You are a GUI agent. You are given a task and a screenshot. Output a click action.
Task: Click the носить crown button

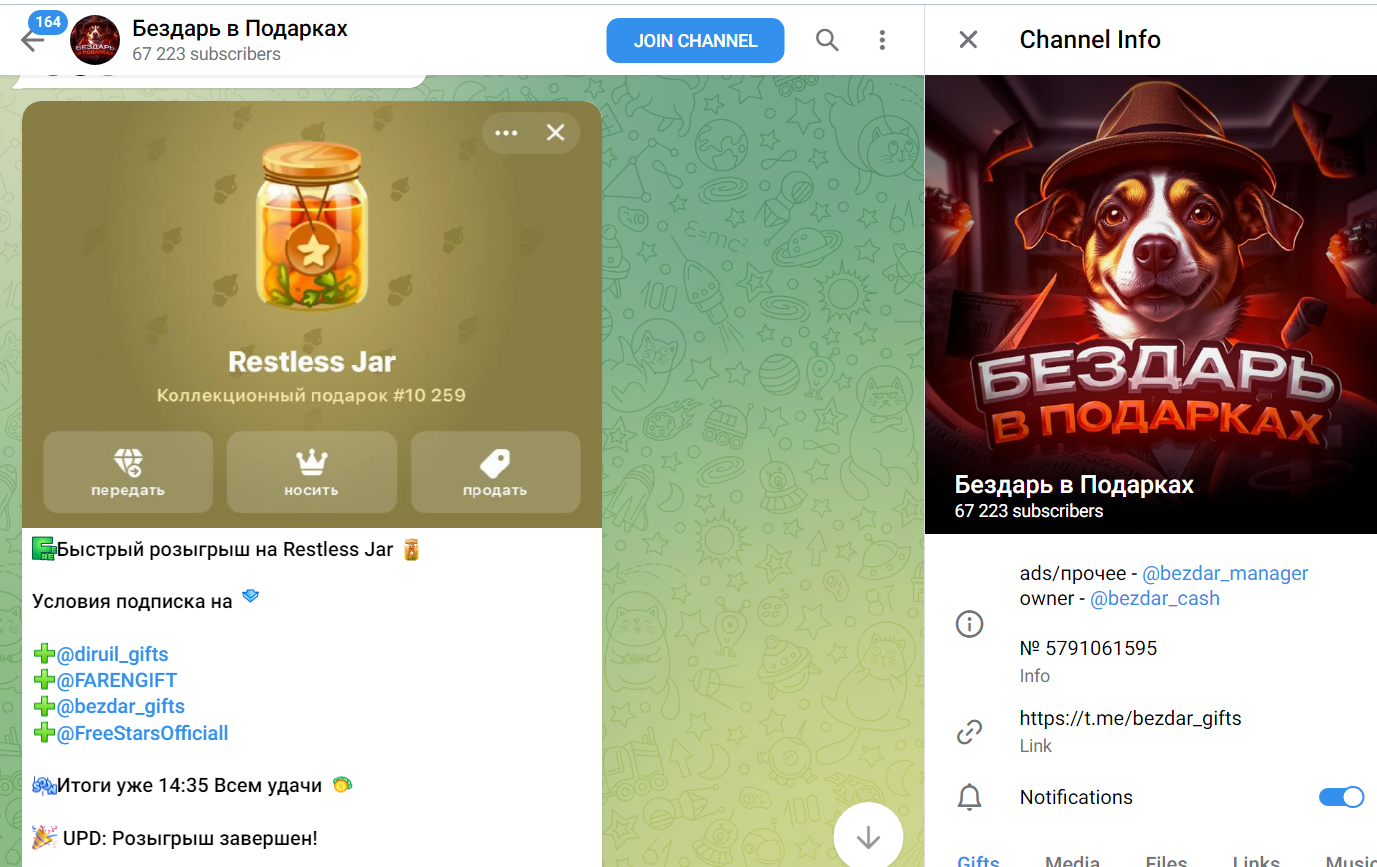point(312,472)
